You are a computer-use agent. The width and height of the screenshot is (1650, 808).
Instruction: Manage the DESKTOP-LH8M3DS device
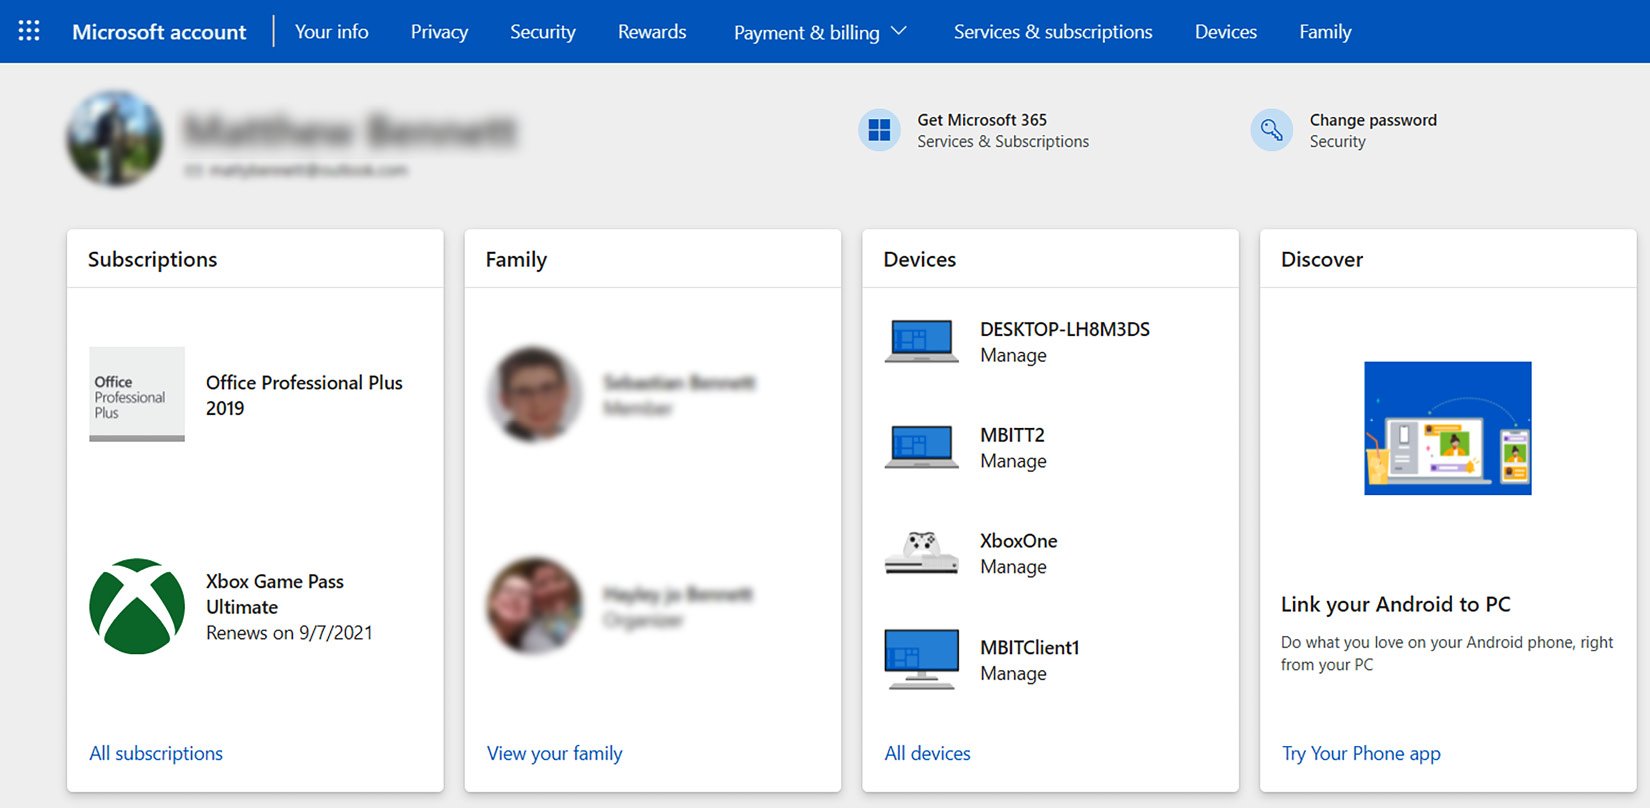(1013, 356)
